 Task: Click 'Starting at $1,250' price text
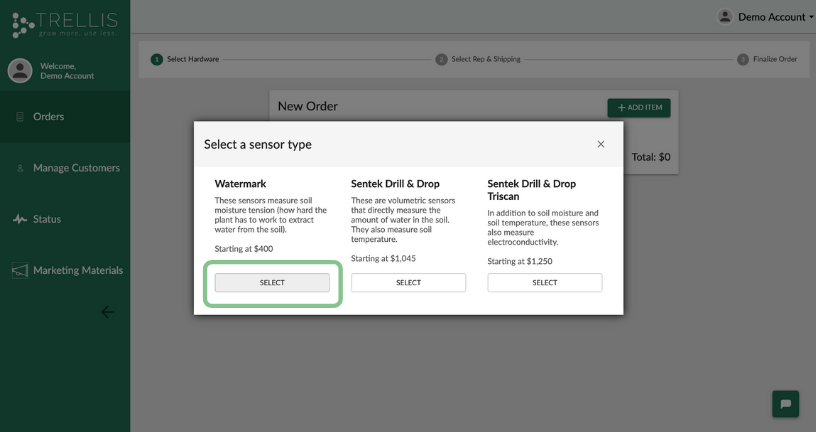tap(520, 261)
